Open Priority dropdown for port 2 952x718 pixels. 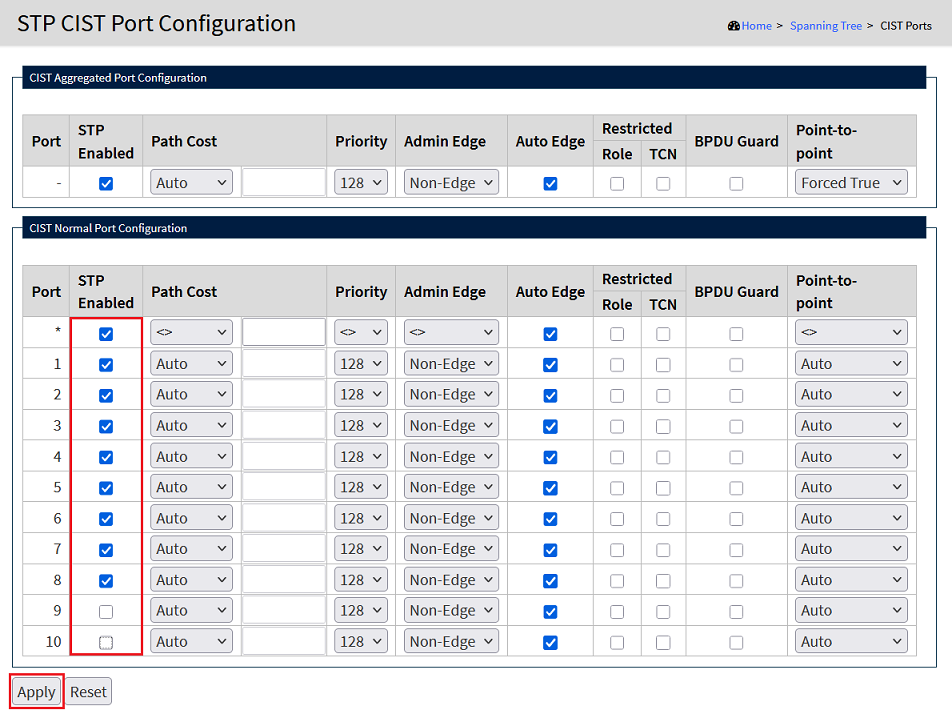coord(361,395)
